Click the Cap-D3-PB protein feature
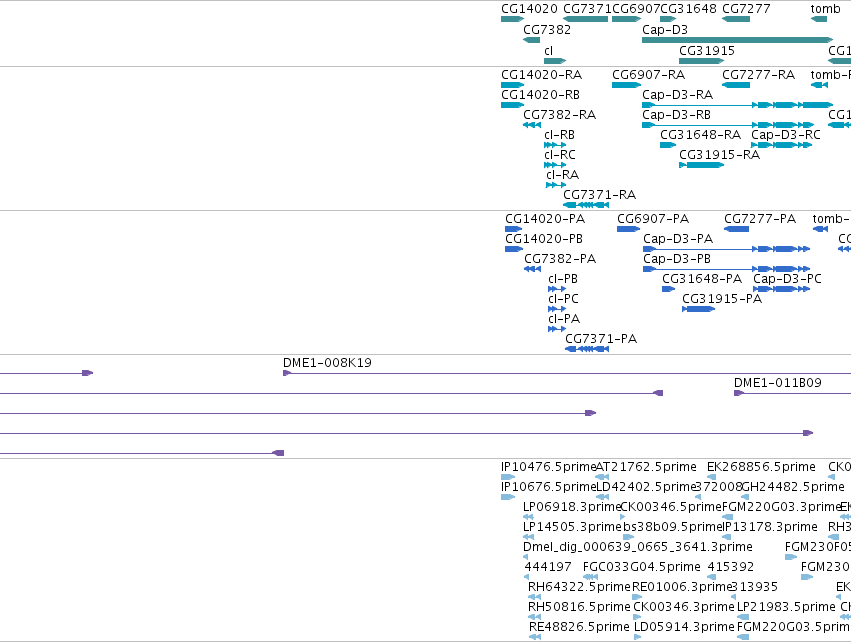851x642 pixels. click(727, 269)
